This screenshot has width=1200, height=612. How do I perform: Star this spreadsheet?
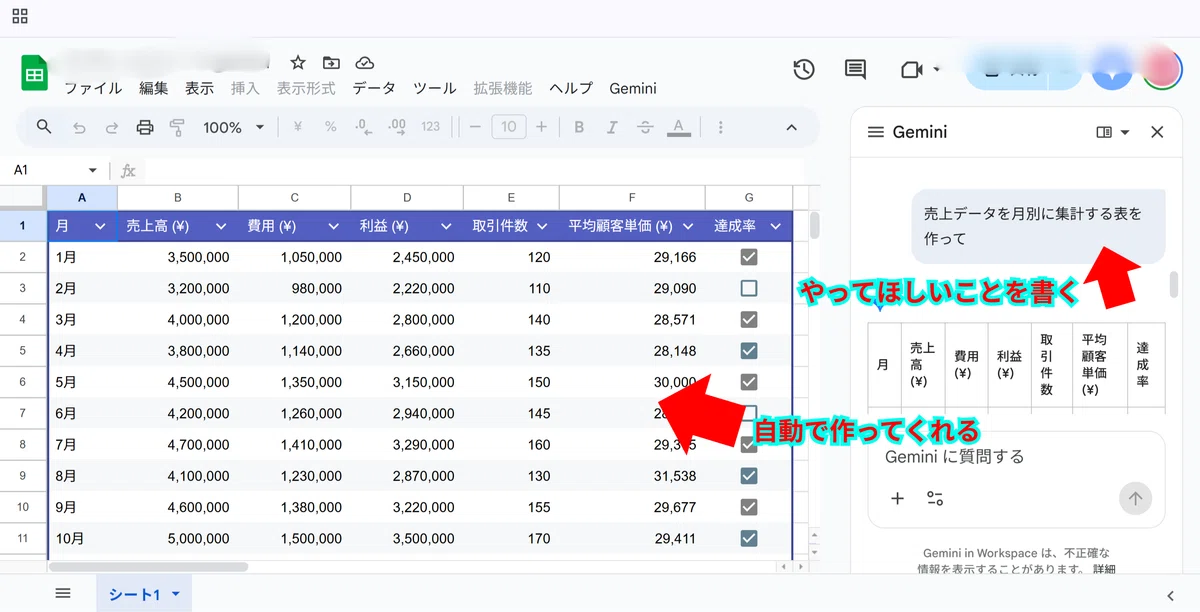298,62
